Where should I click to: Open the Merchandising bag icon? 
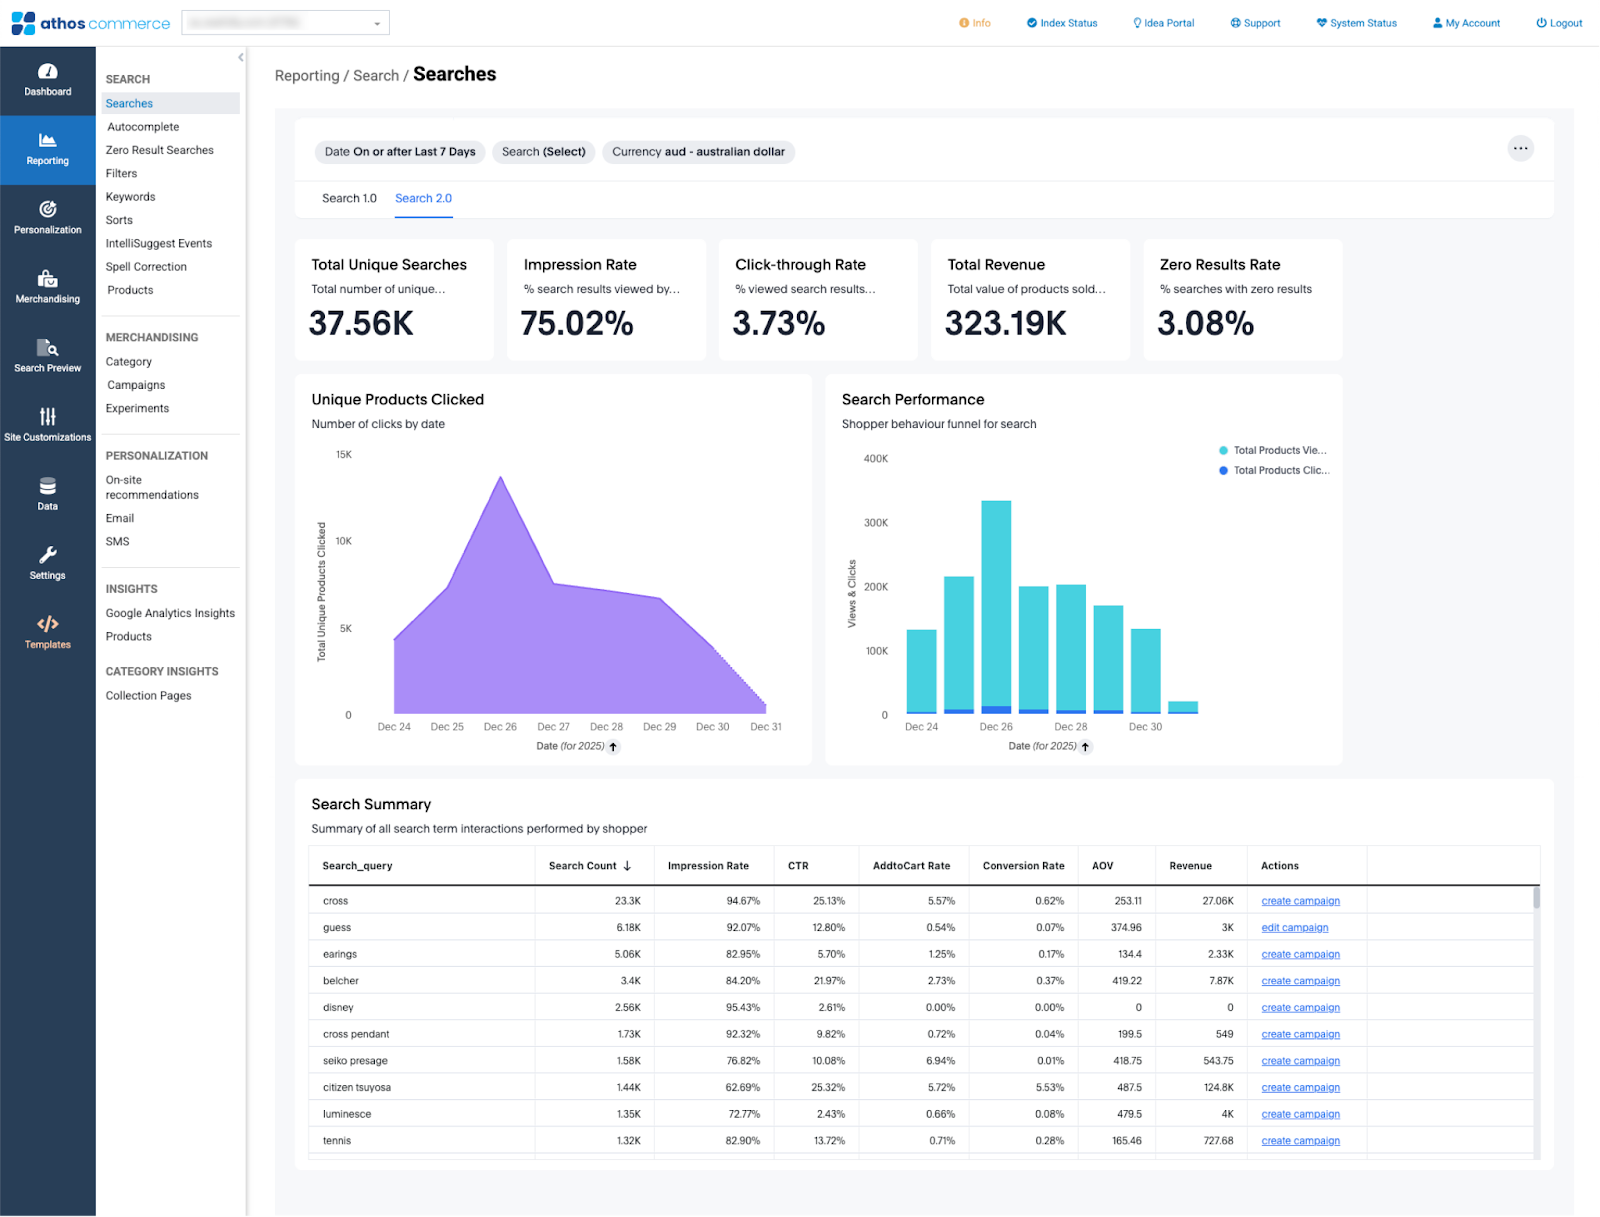click(47, 279)
